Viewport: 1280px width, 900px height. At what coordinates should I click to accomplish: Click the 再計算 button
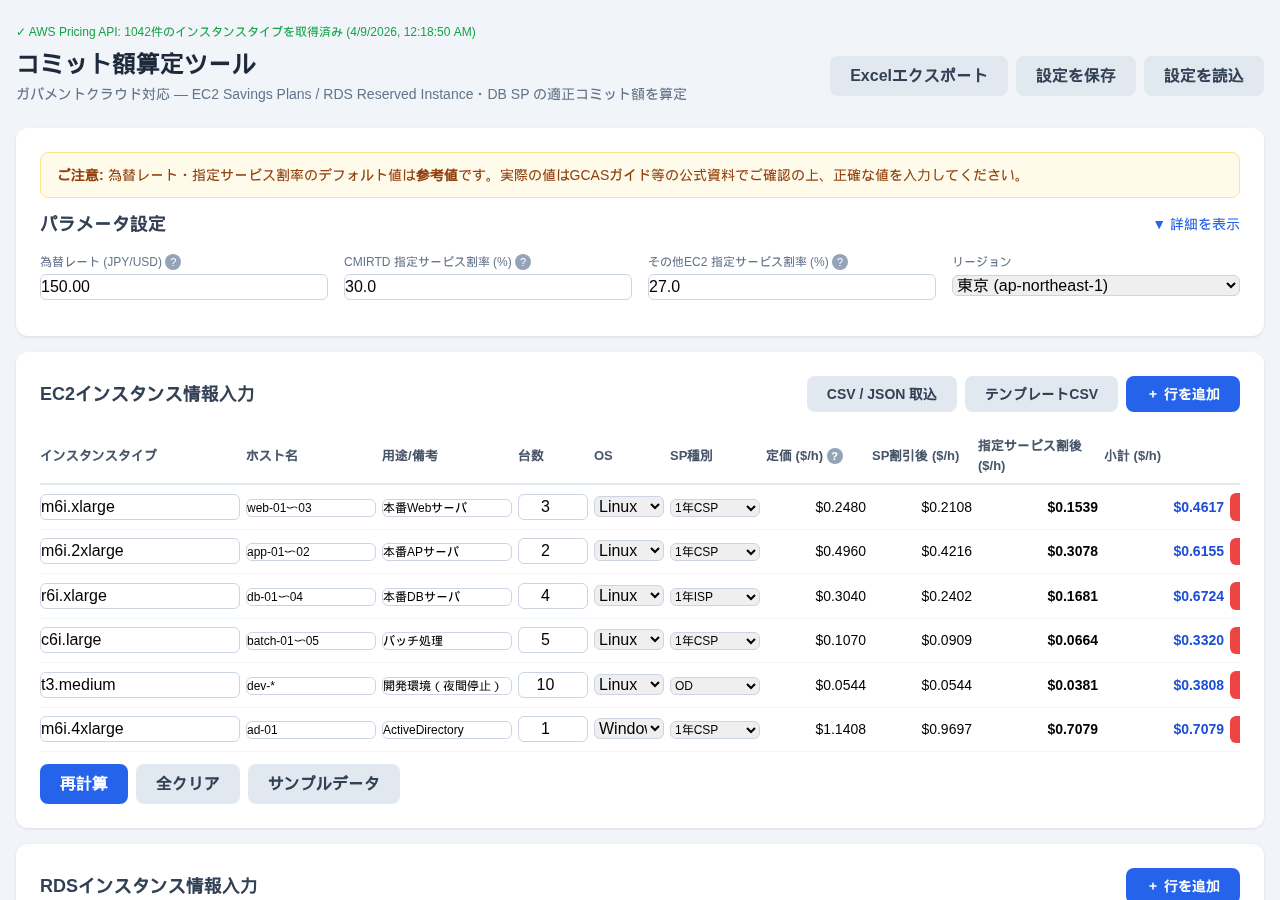click(84, 784)
